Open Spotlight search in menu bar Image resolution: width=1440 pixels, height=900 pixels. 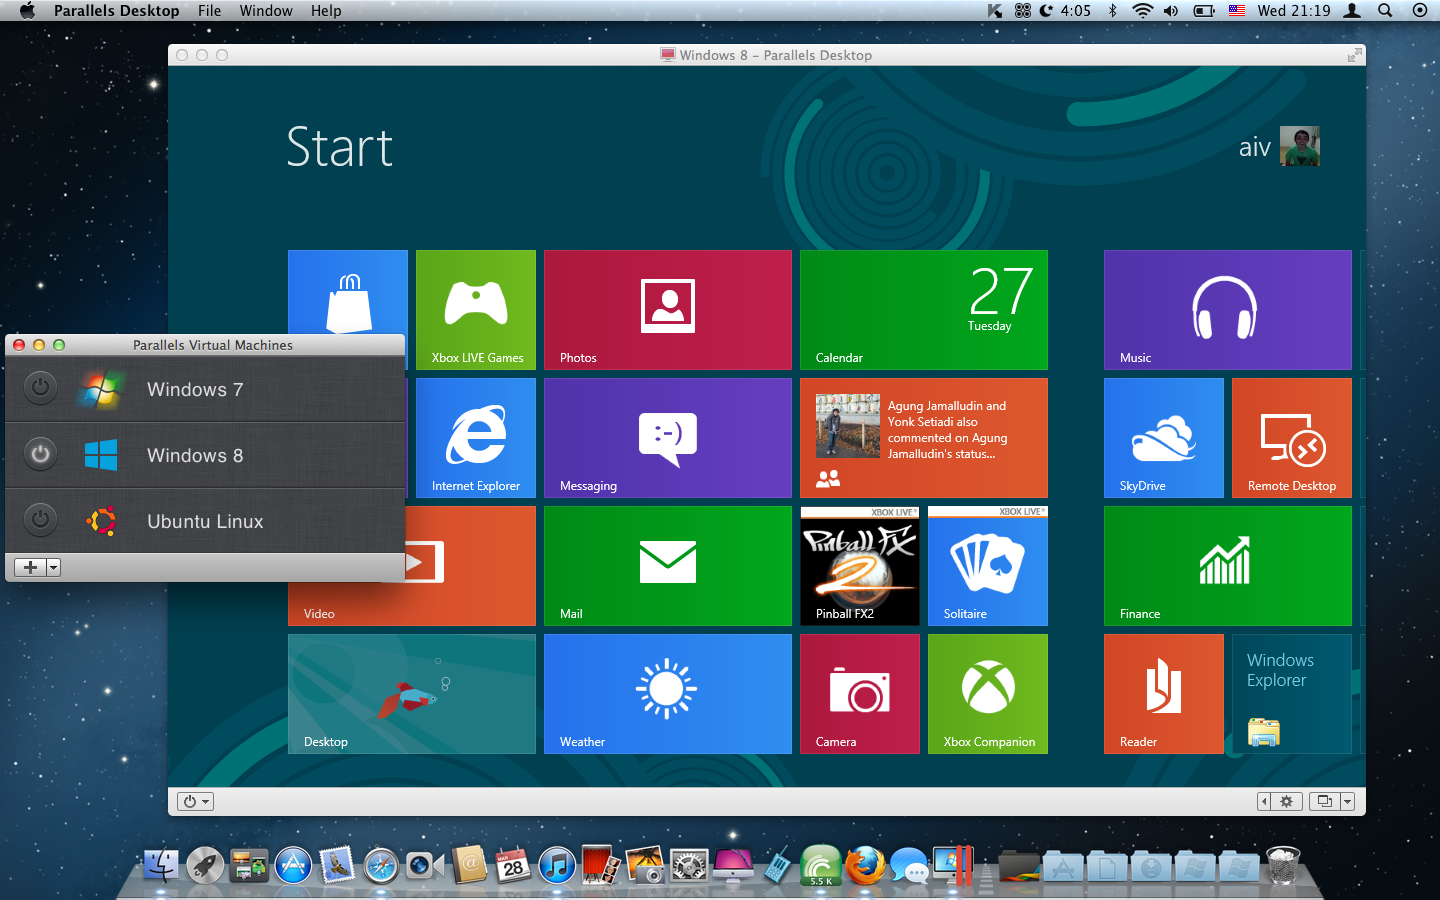pyautogui.click(x=1385, y=11)
